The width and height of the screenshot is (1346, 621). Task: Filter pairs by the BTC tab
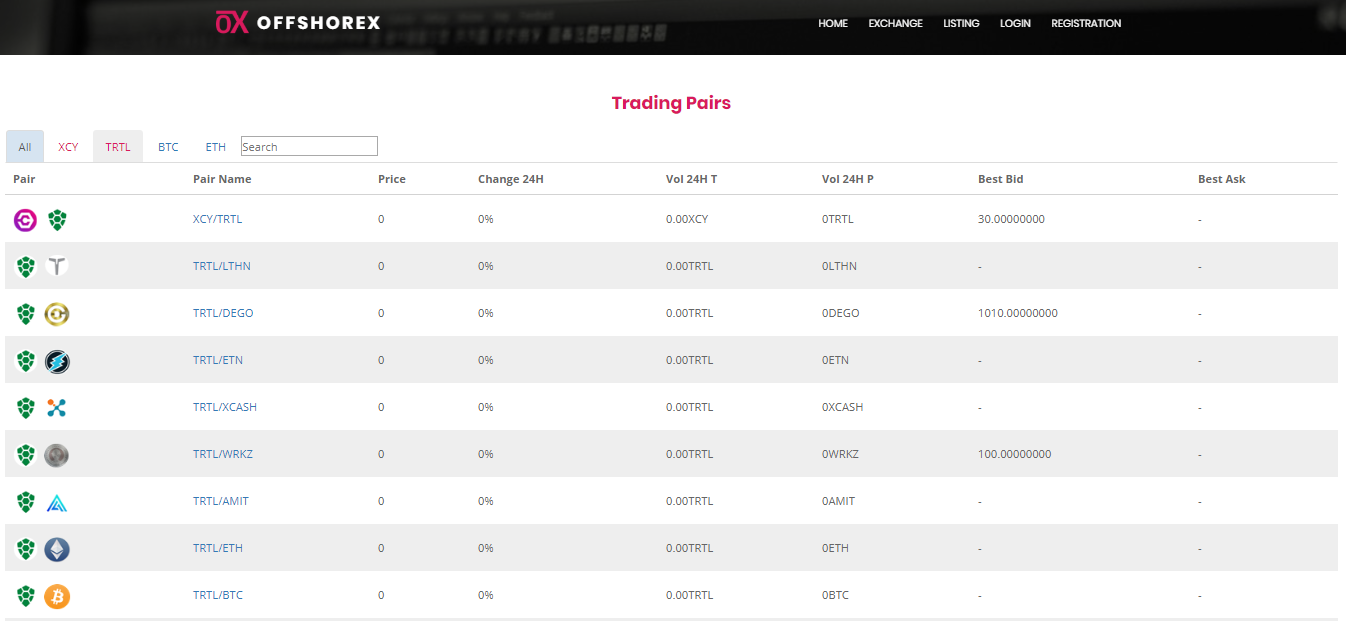click(168, 147)
